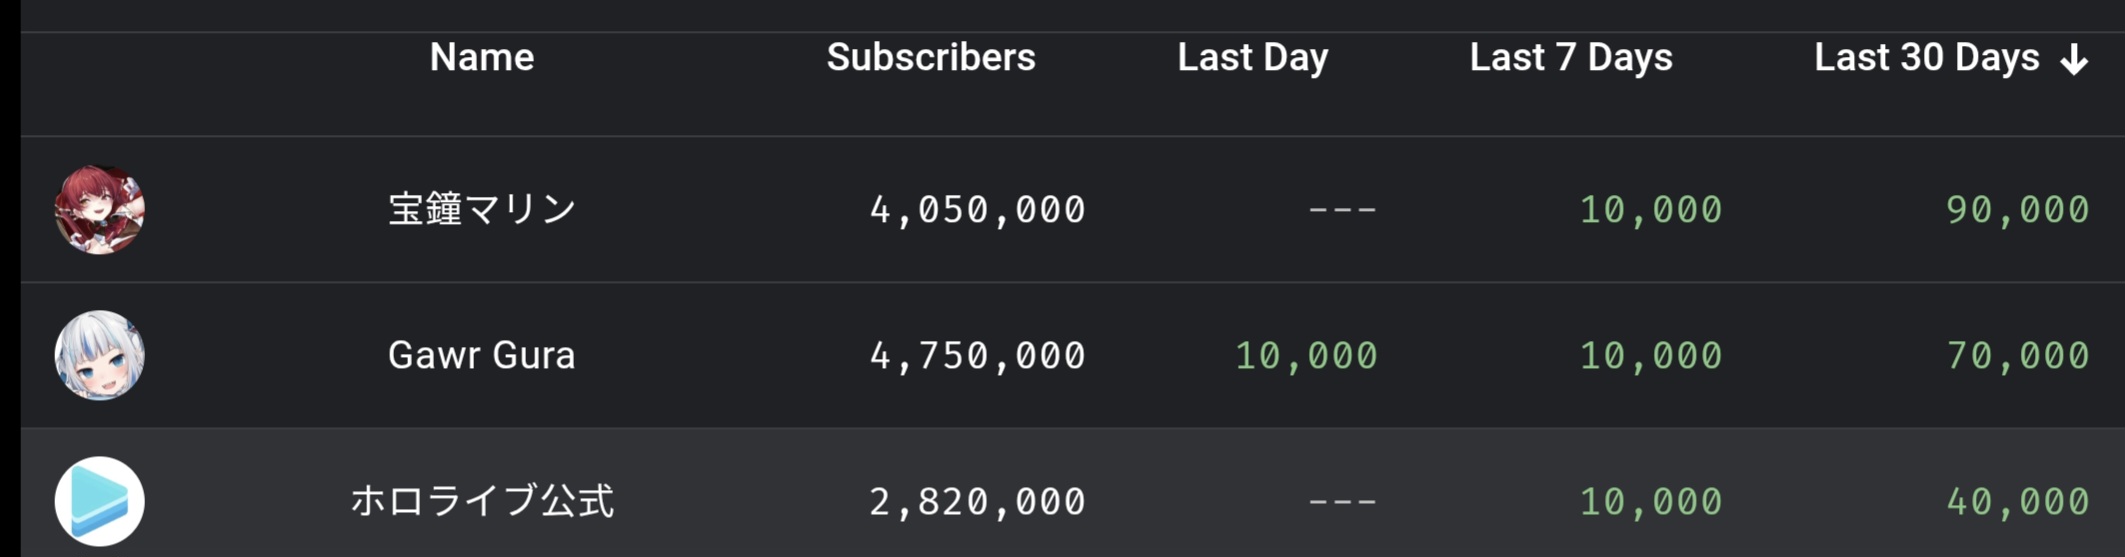Click the Gawr Gura shark avatar
The height and width of the screenshot is (557, 2125).
[99, 355]
